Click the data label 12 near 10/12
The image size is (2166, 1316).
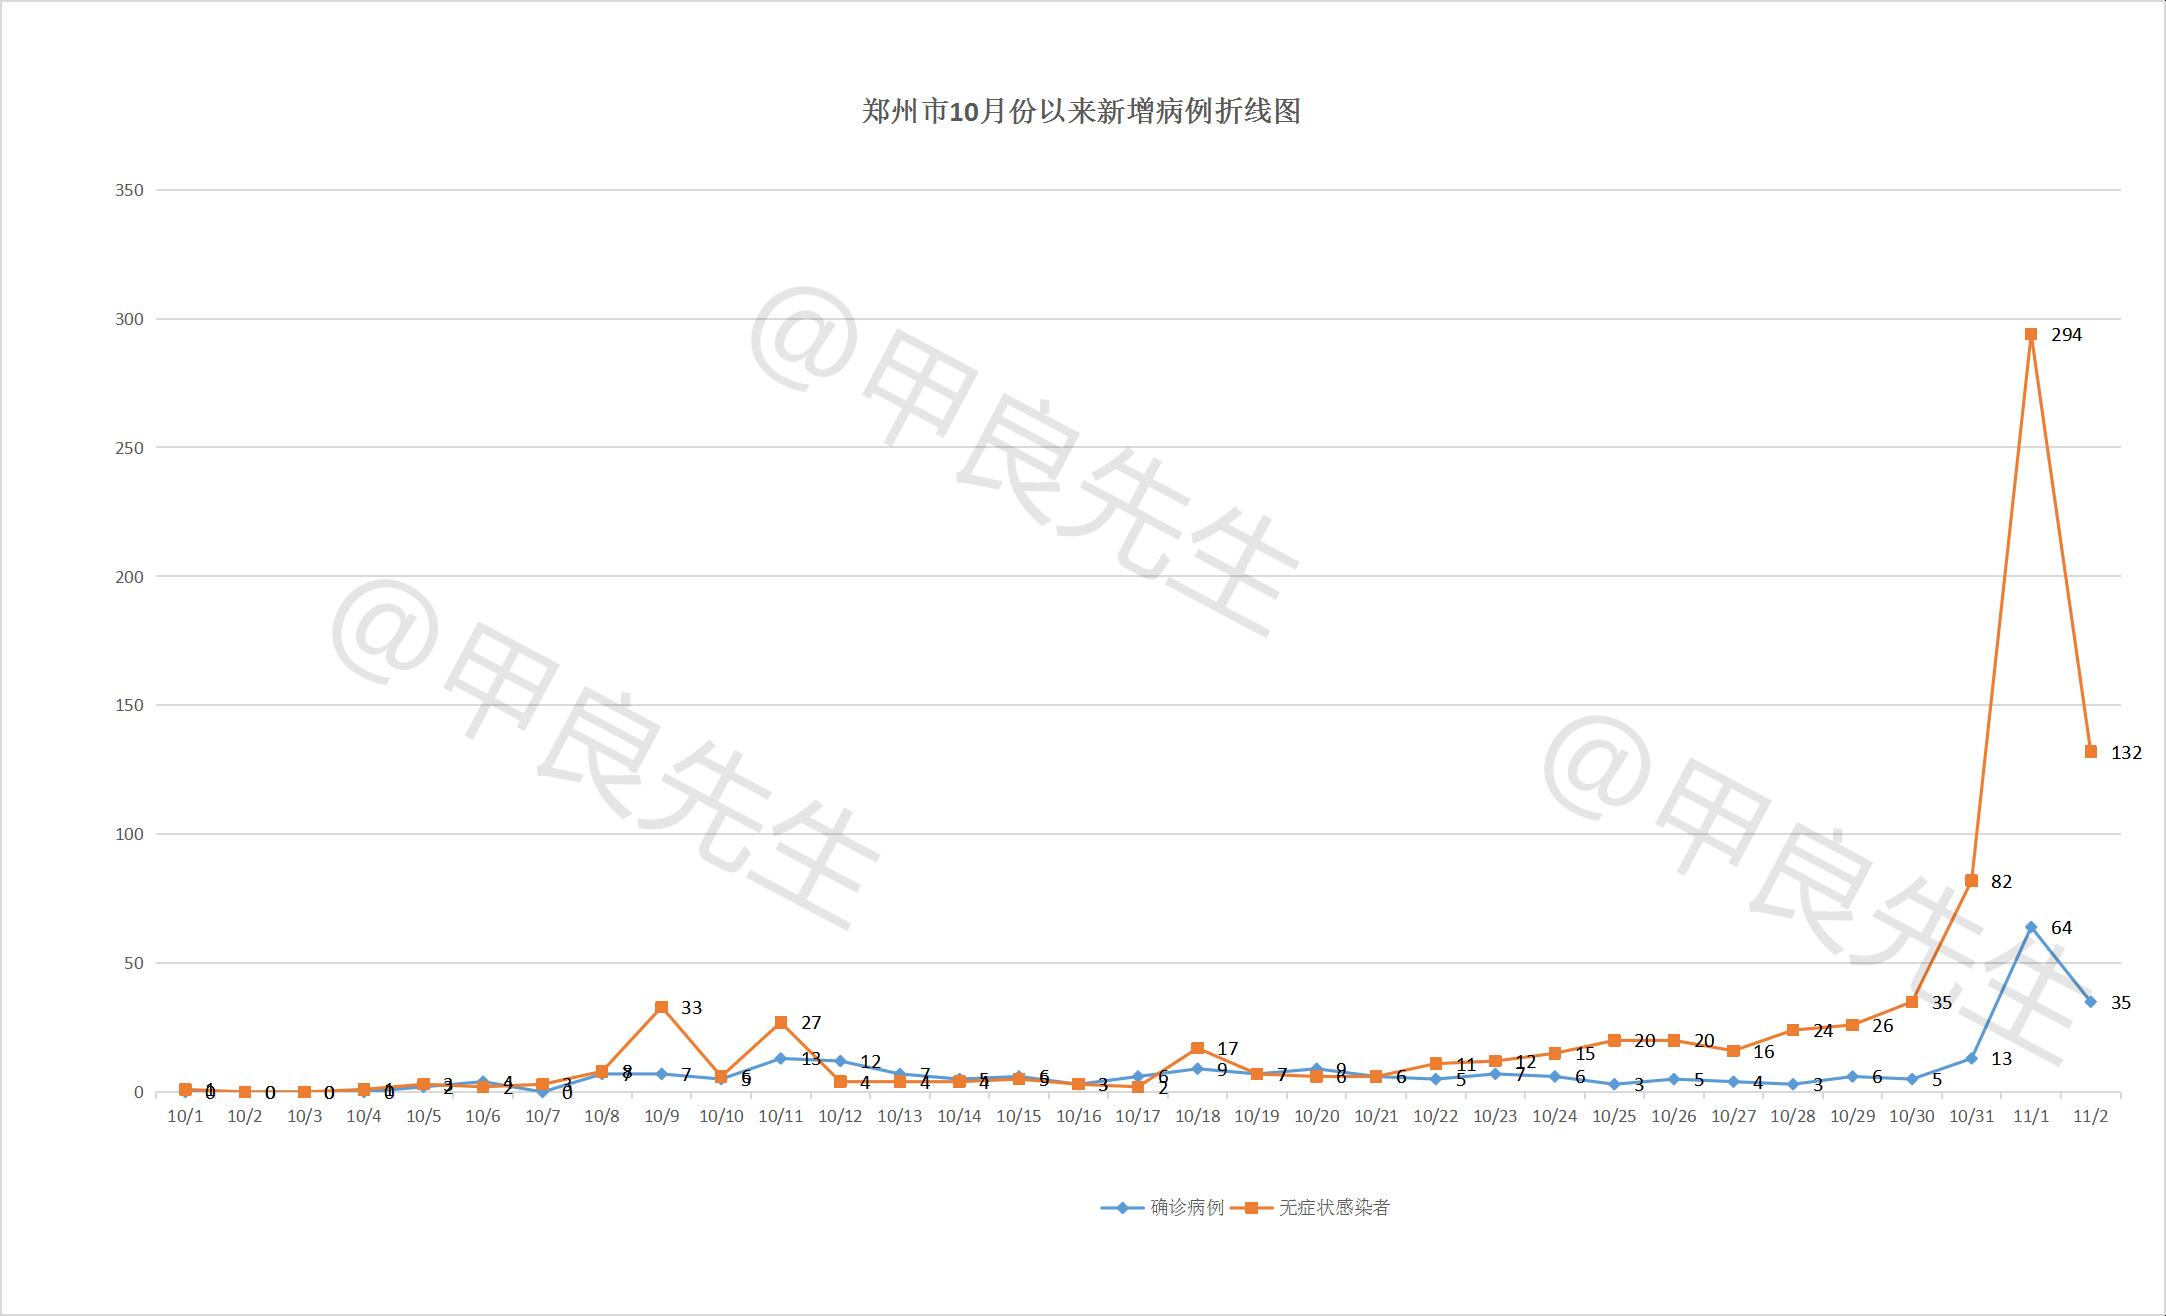[870, 1062]
